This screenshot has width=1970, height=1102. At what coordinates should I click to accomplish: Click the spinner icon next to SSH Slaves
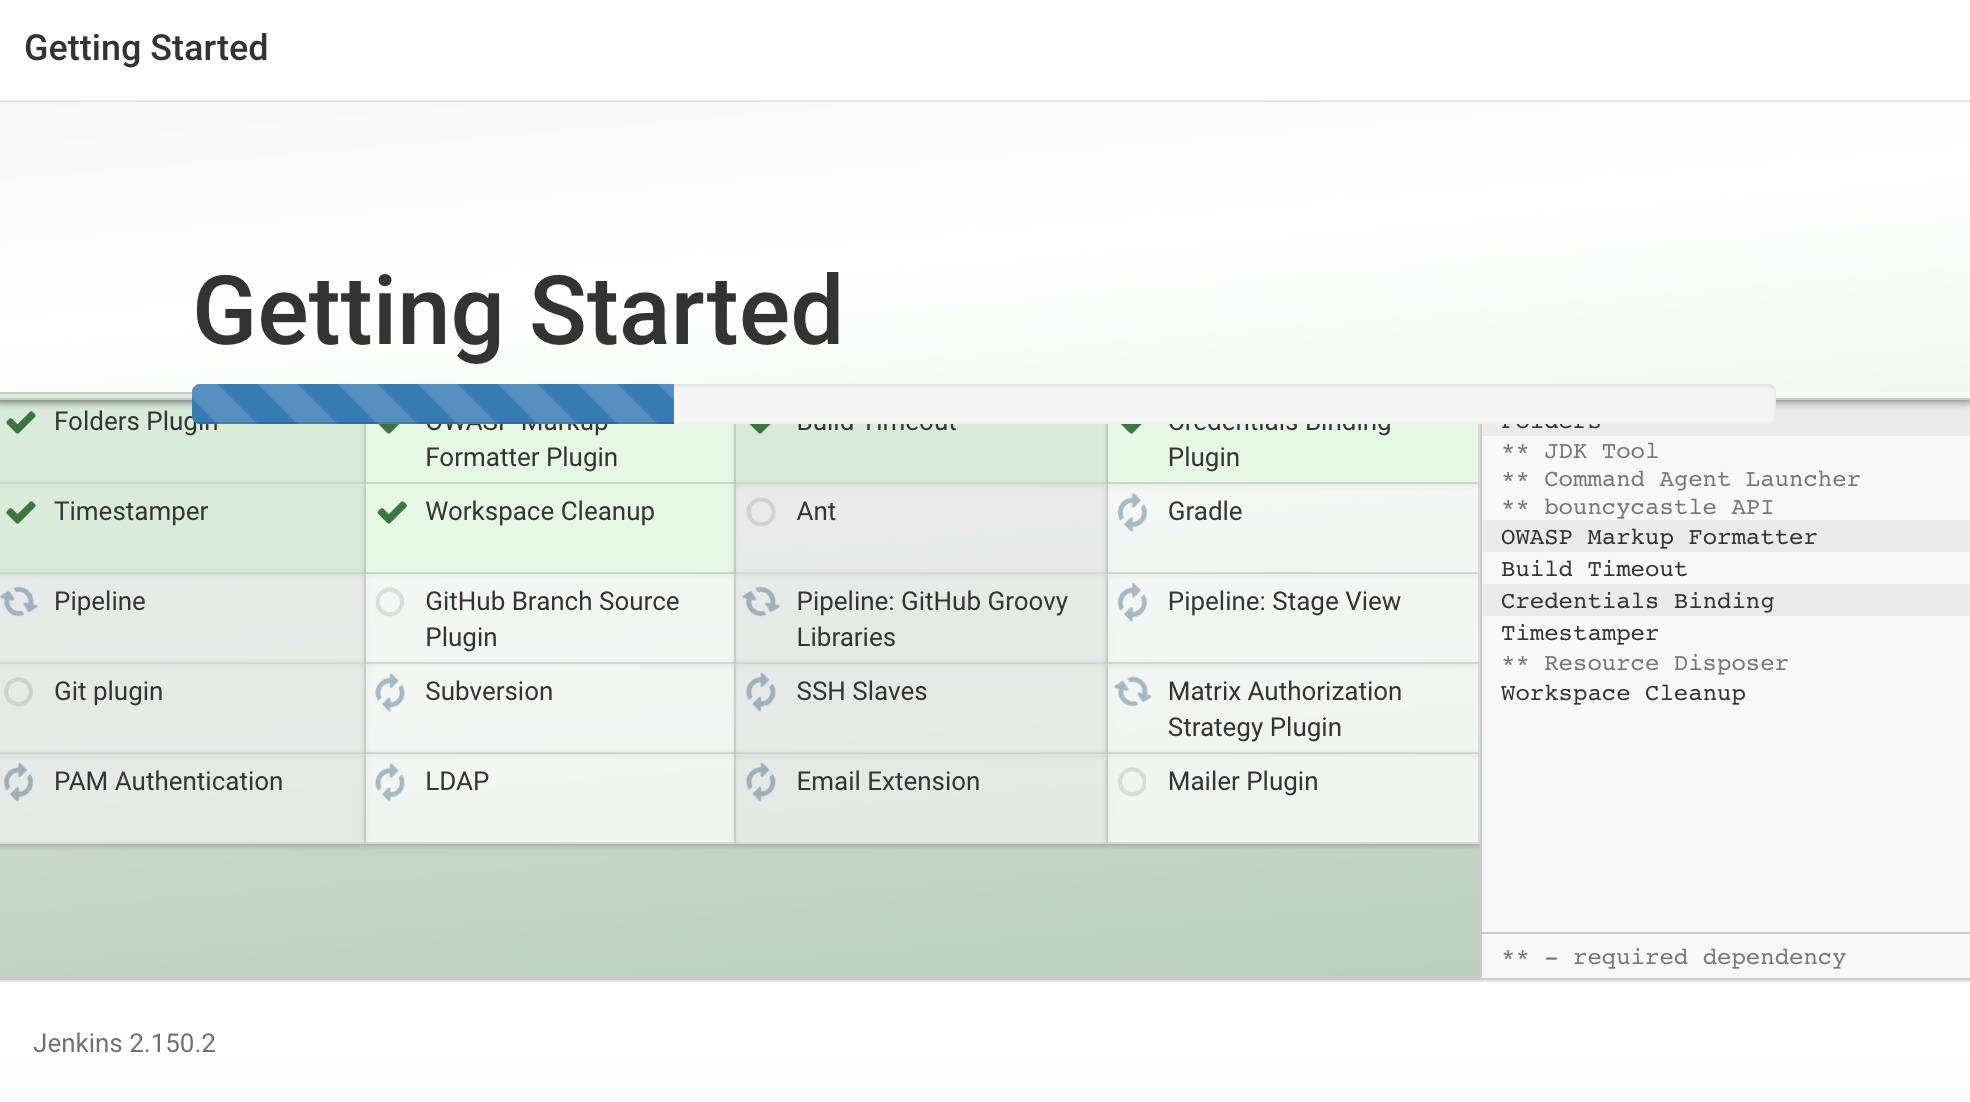pyautogui.click(x=761, y=692)
